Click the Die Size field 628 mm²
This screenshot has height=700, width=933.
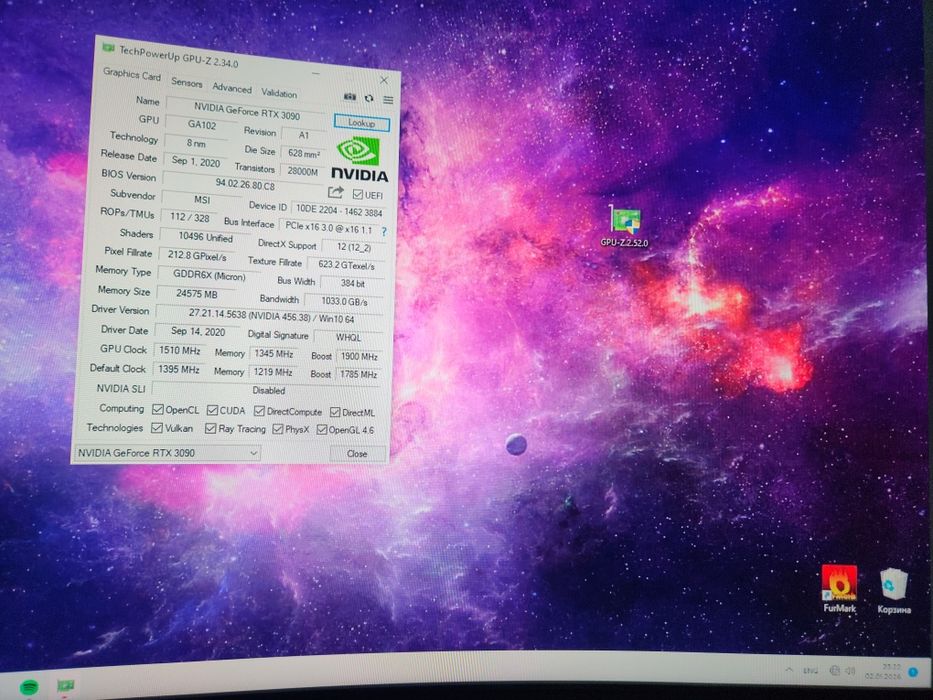pos(303,153)
